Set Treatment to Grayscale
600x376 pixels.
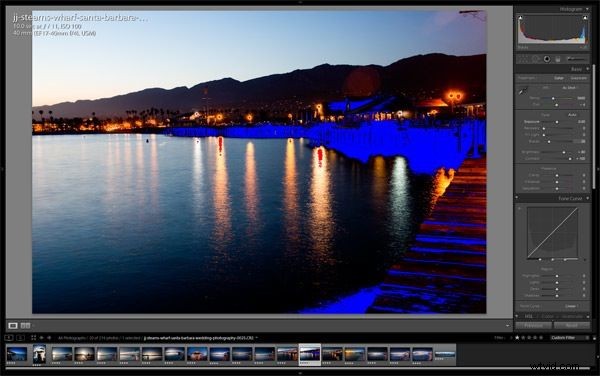tap(579, 78)
